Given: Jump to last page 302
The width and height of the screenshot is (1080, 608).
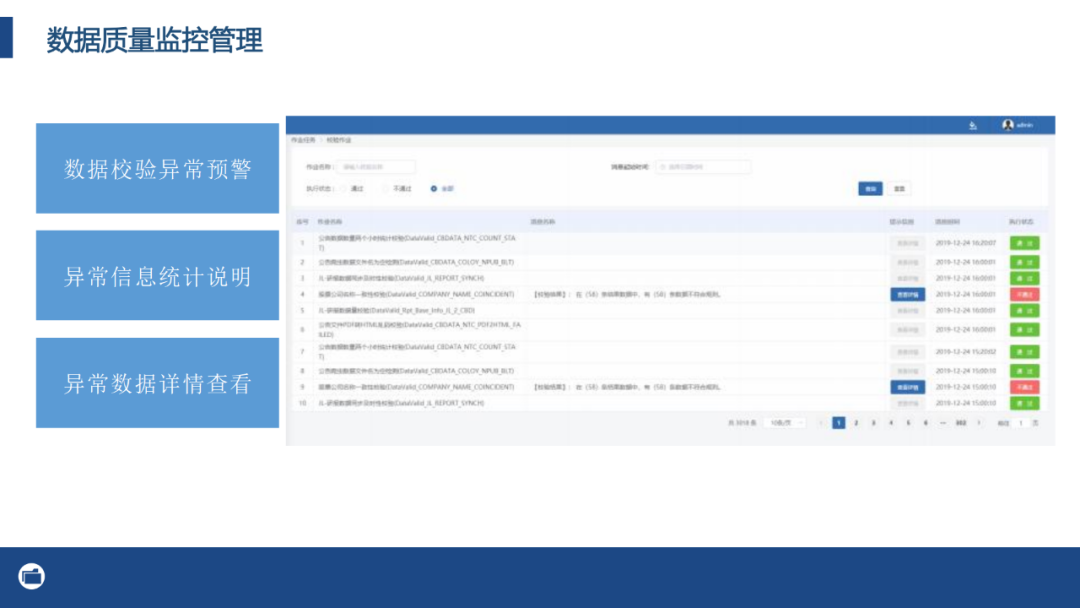Looking at the screenshot, I should (961, 423).
